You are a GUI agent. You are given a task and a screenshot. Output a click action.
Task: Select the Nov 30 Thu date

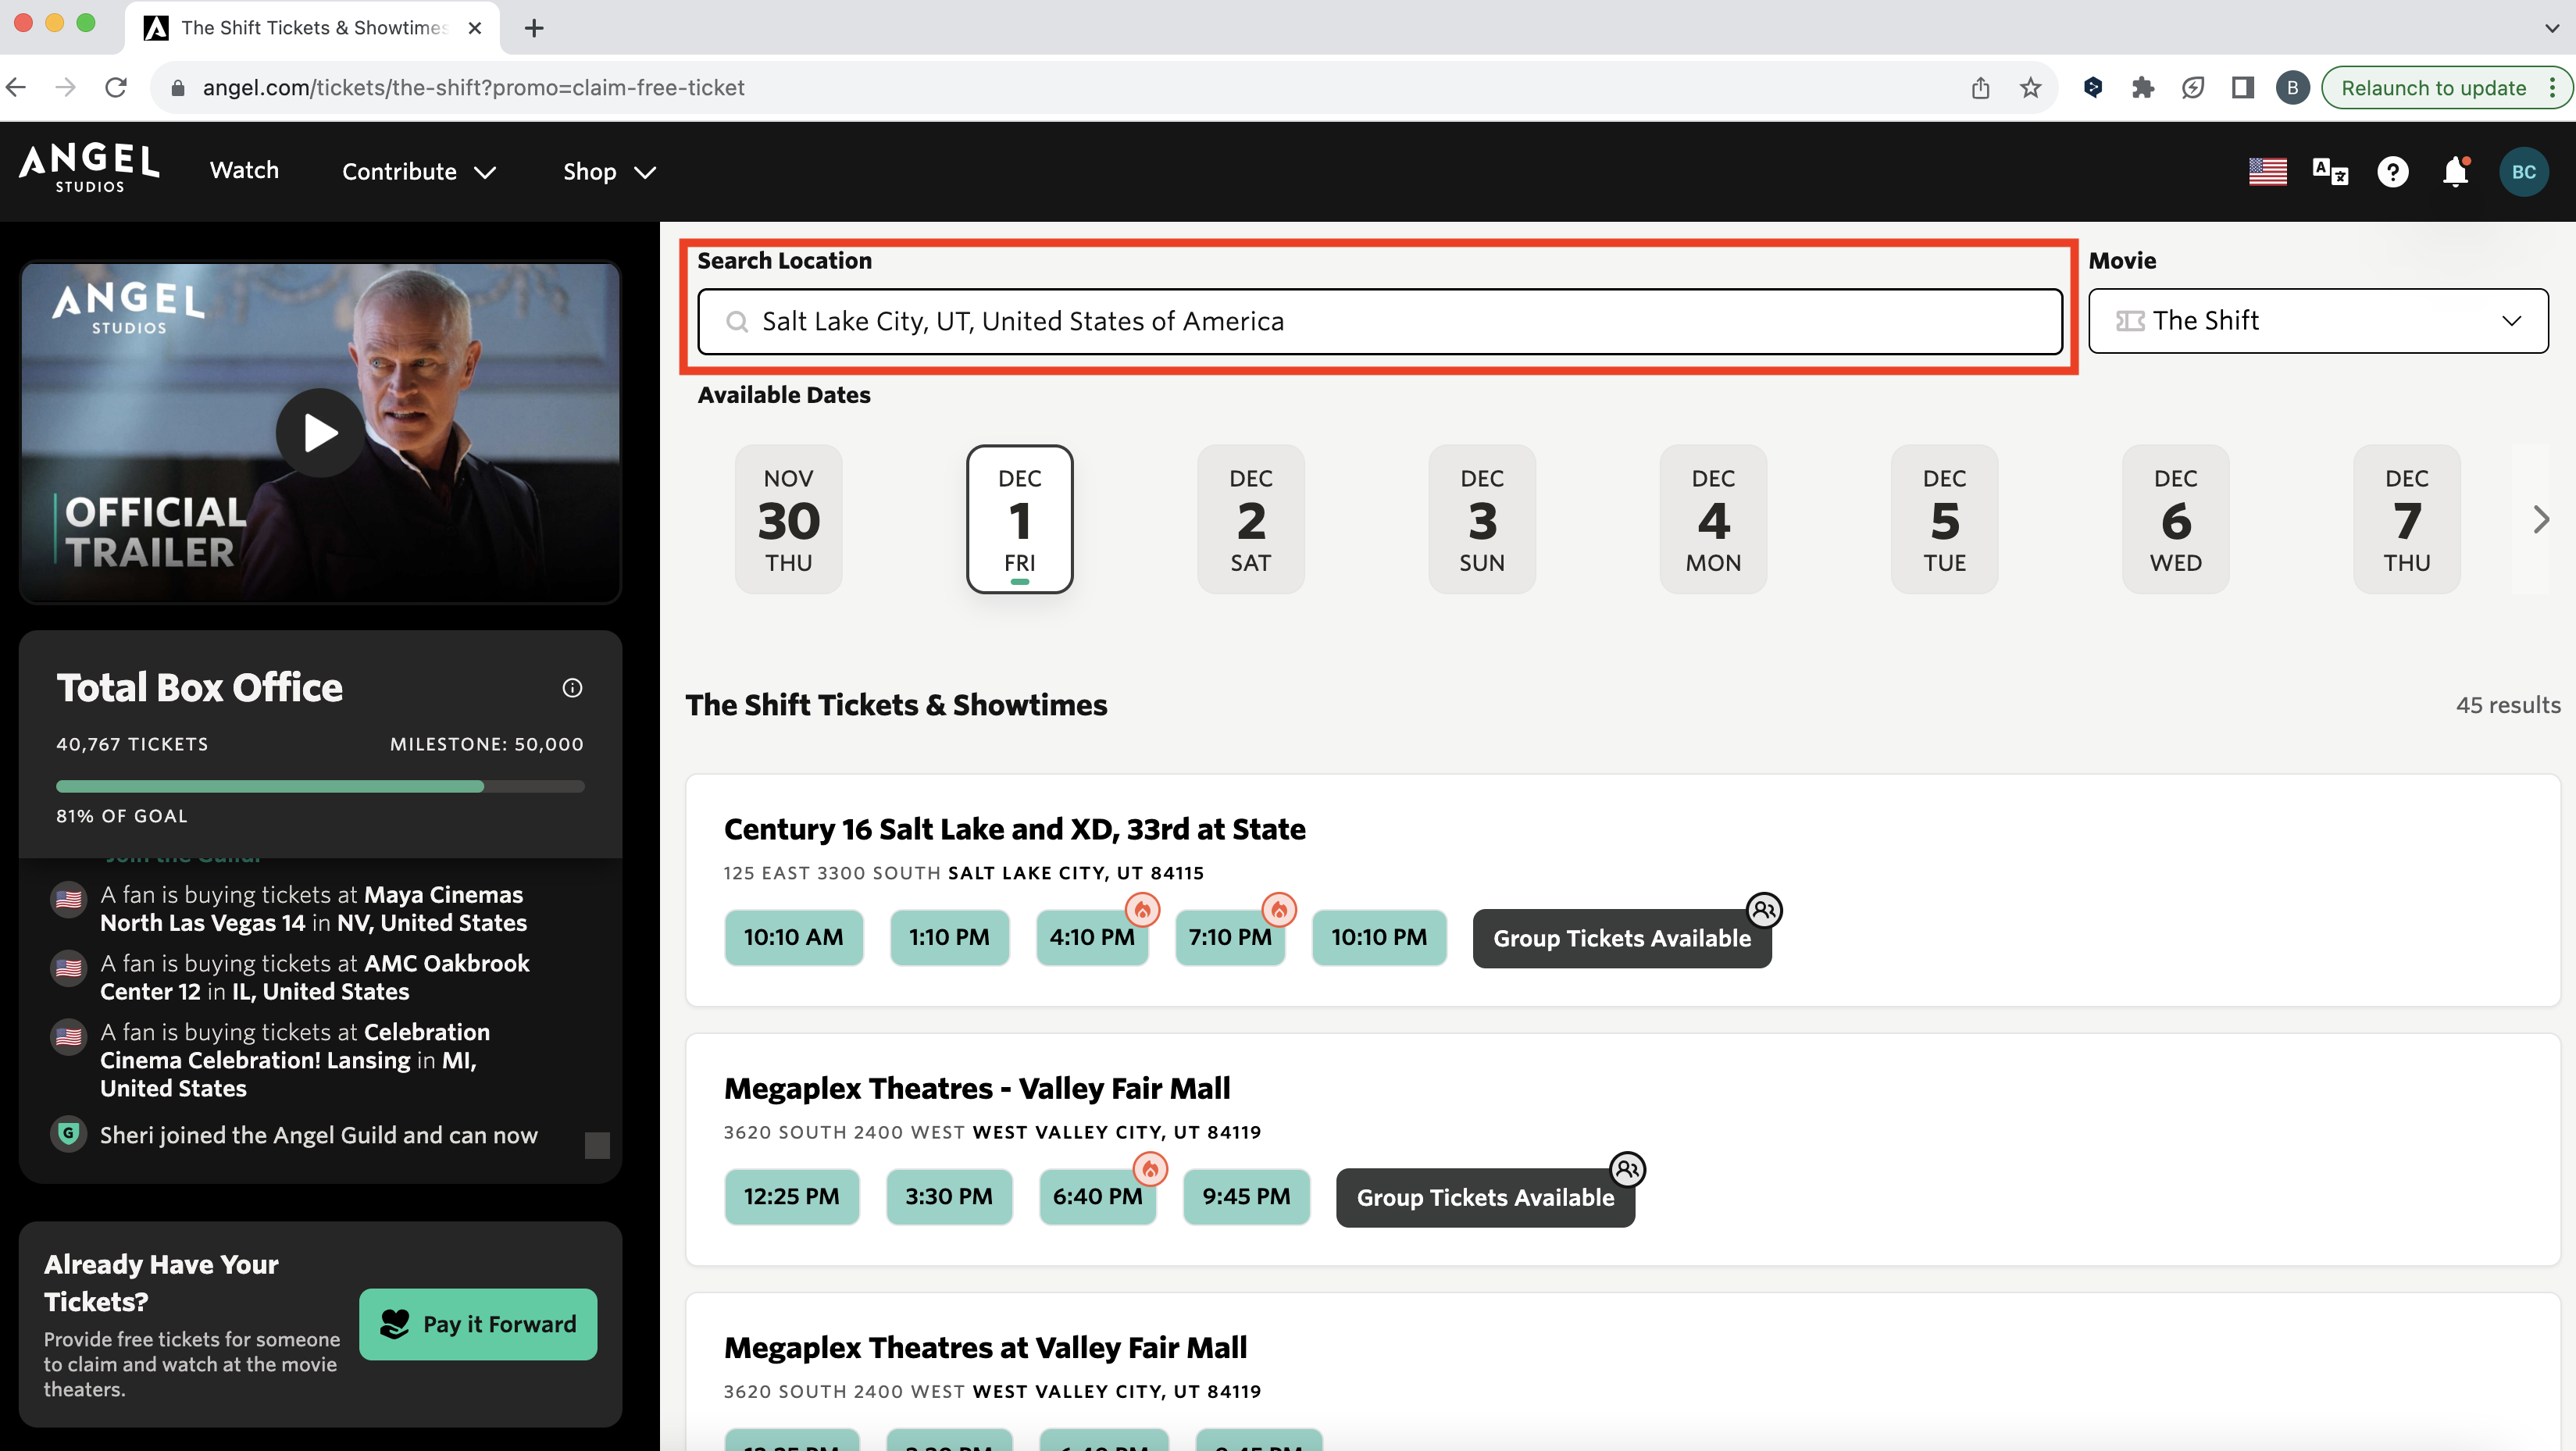tap(788, 520)
